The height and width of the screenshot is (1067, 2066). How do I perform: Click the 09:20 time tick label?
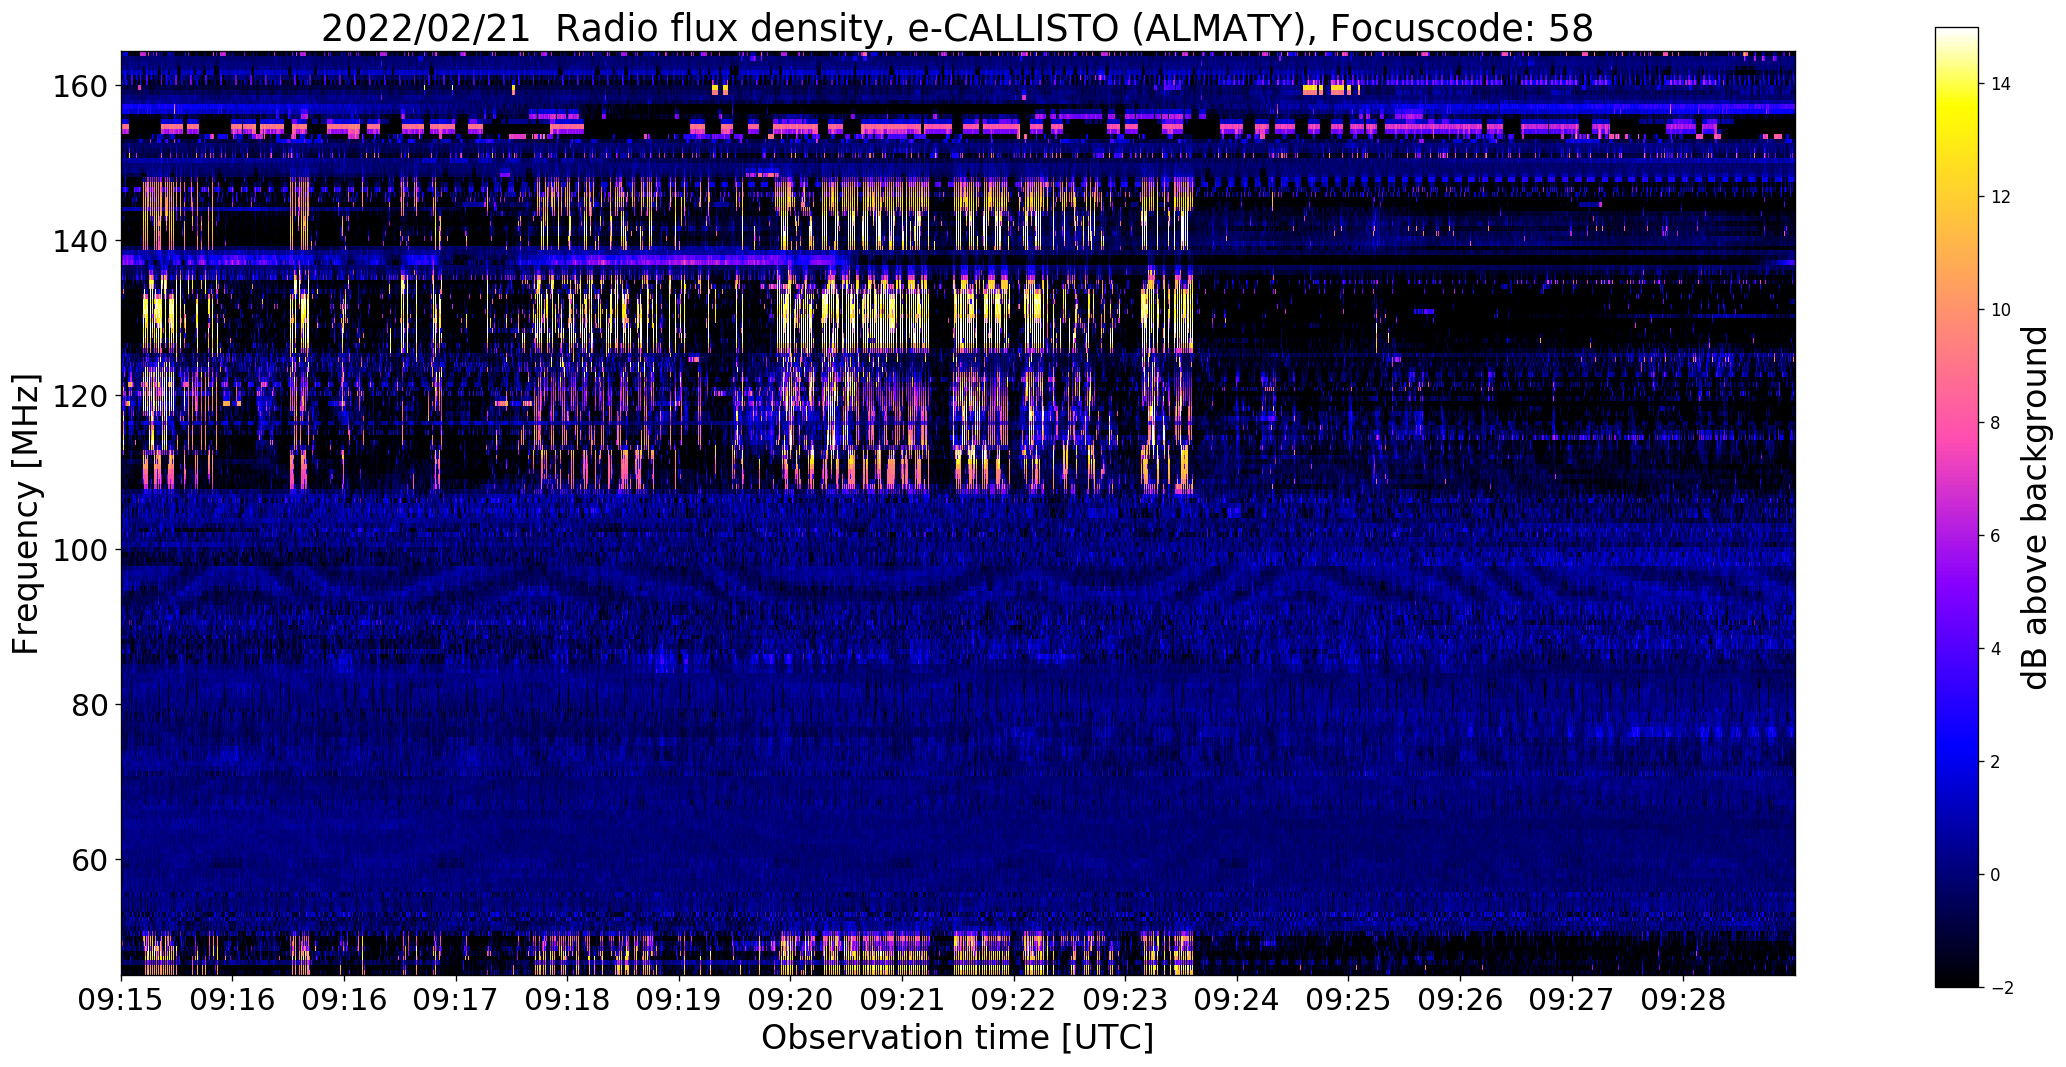791,1000
